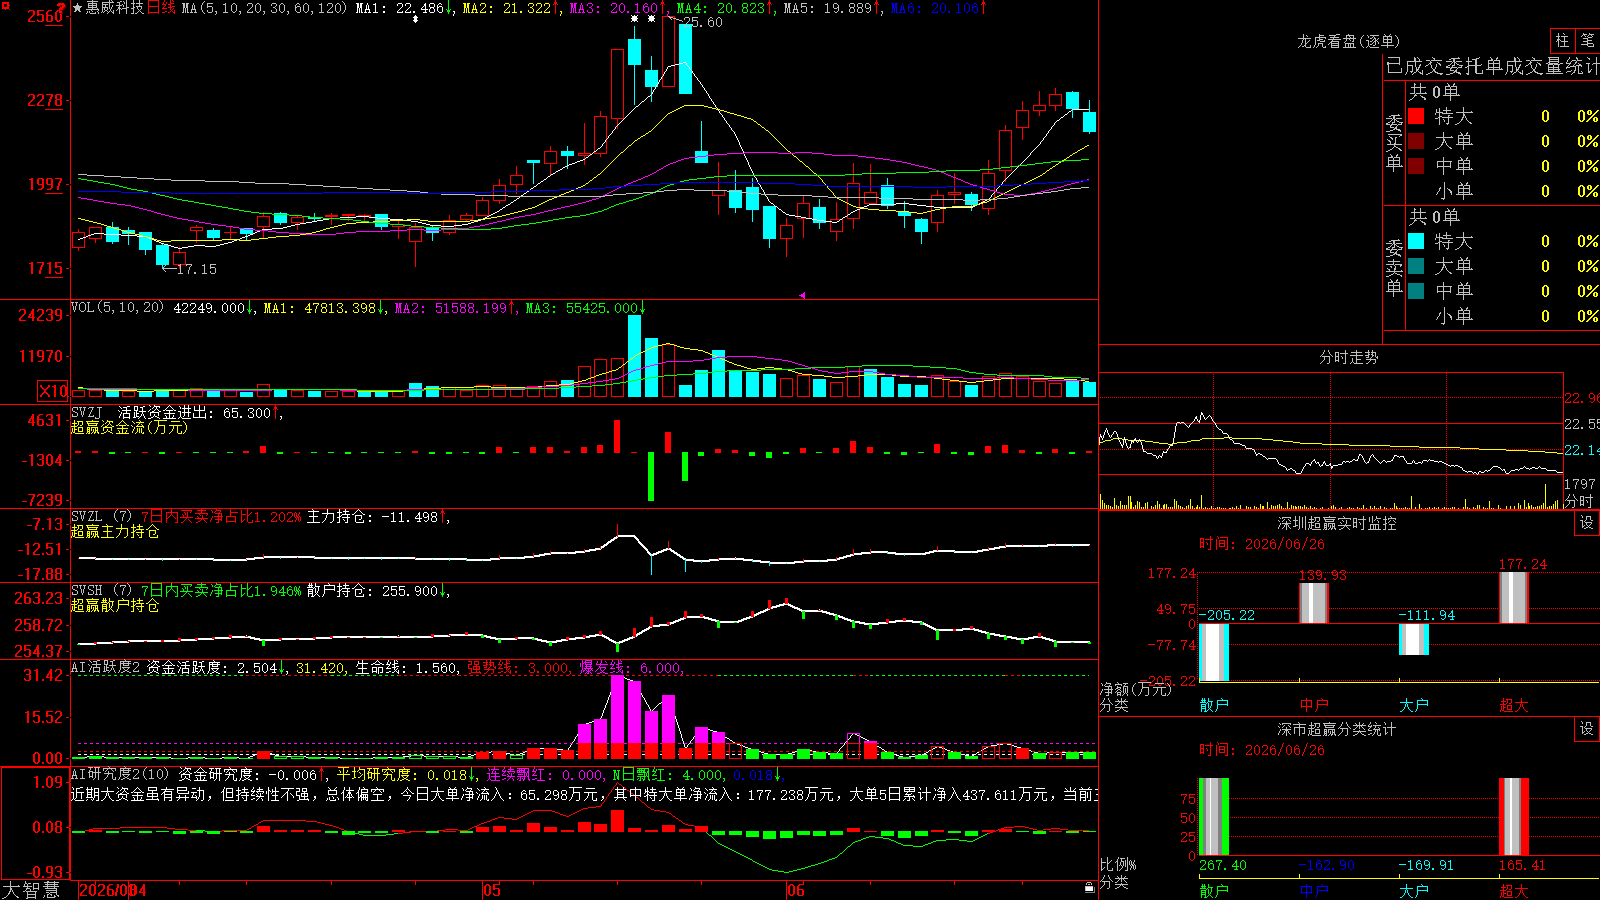Image resolution: width=1600 pixels, height=900 pixels.
Task: Open settings 设 for 深市超赢分类统计
Action: coord(1587,729)
